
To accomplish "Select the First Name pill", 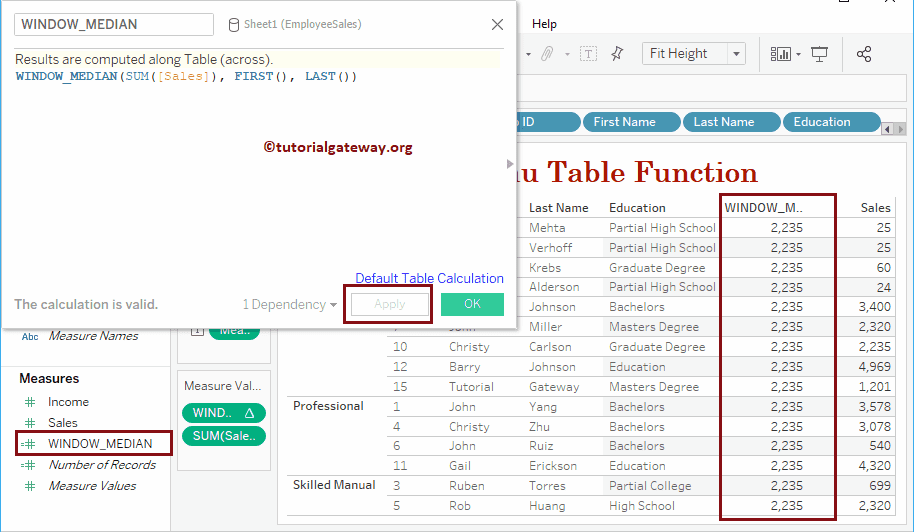I will point(631,122).
